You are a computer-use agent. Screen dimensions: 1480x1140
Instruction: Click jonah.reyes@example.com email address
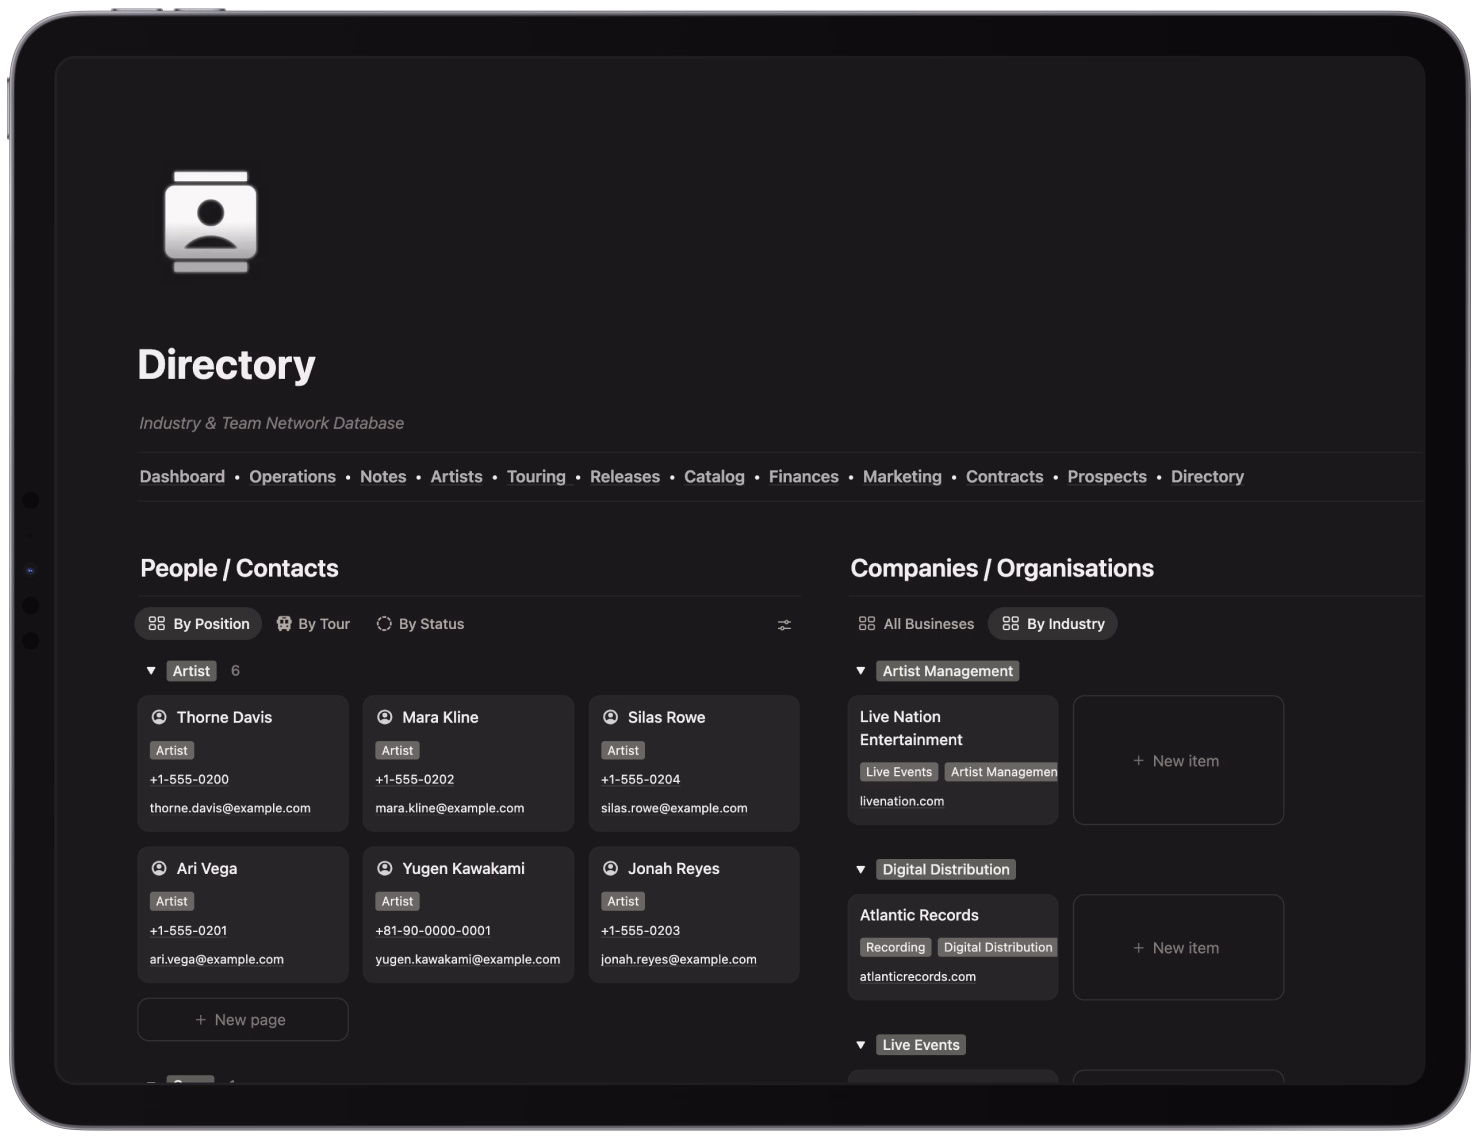[679, 959]
